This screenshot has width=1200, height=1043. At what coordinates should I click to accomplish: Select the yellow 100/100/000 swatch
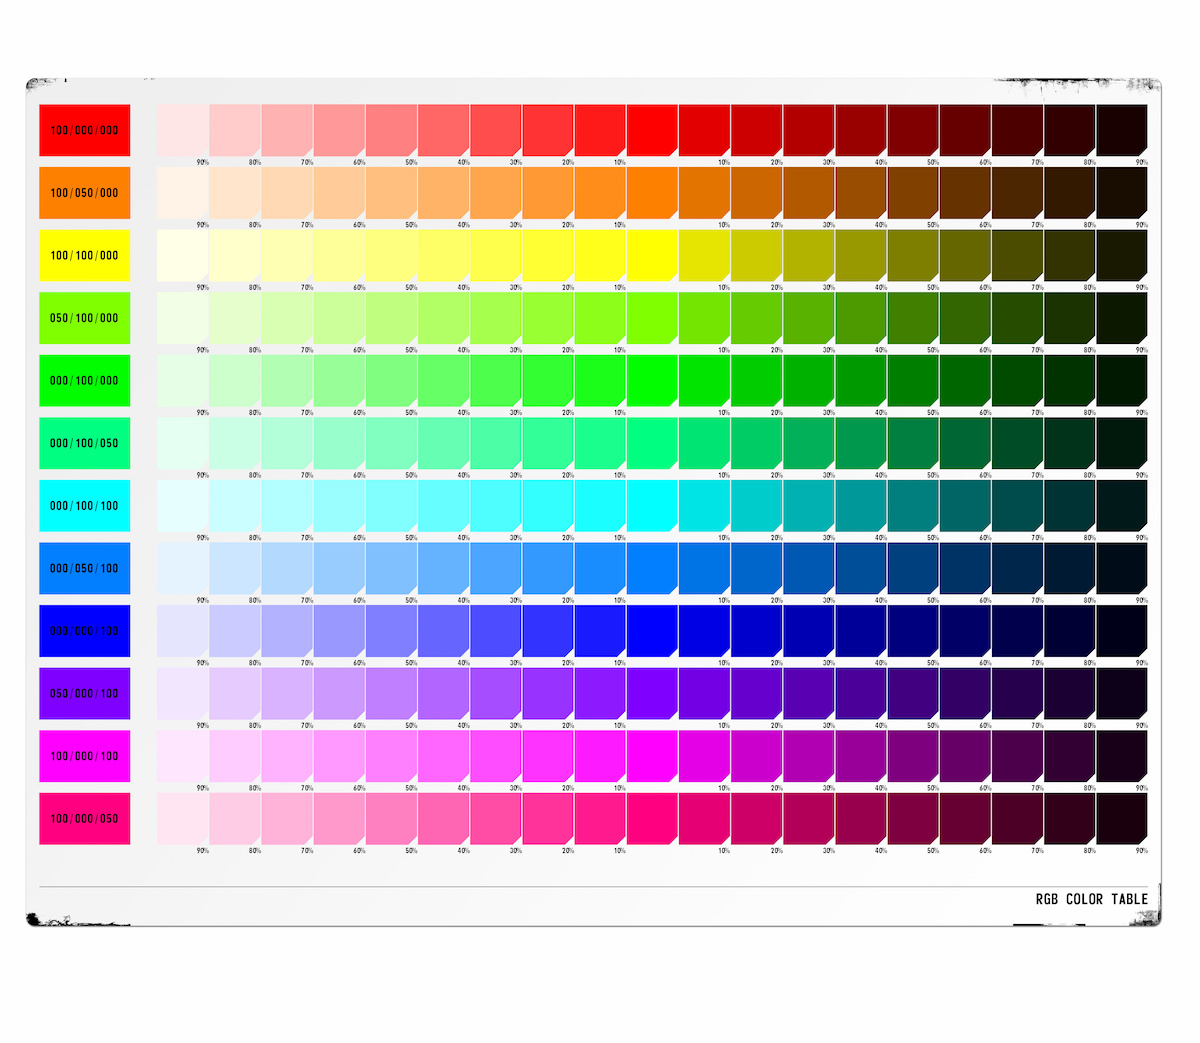(84, 255)
